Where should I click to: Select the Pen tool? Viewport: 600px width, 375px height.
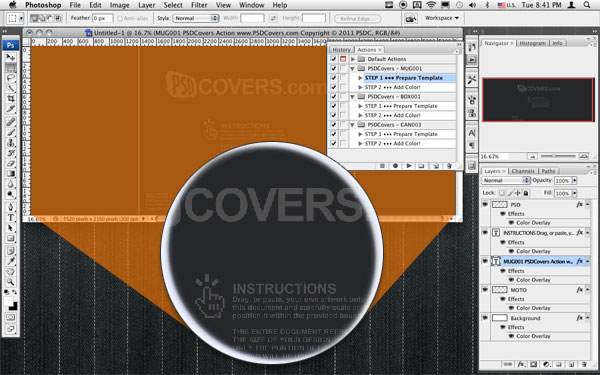(x=11, y=207)
